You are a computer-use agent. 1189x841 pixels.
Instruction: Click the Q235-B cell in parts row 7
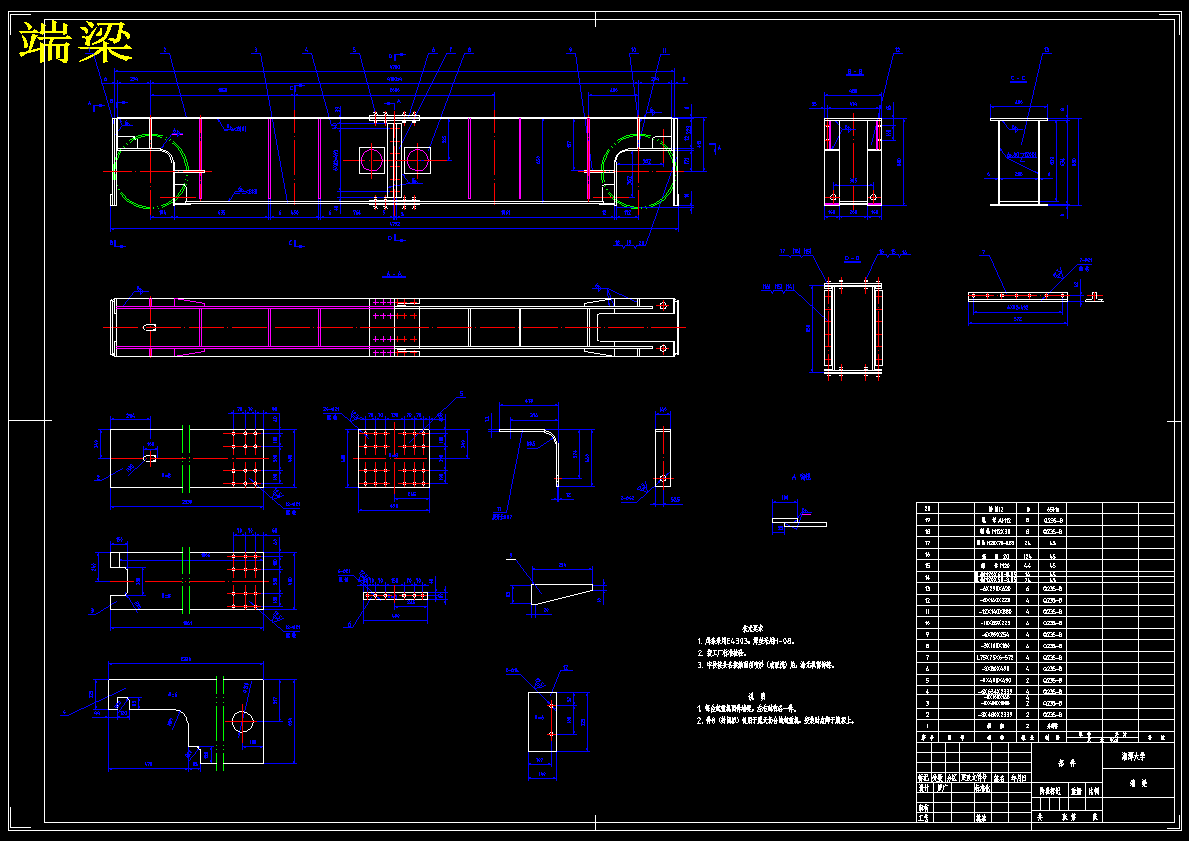pyautogui.click(x=1053, y=657)
